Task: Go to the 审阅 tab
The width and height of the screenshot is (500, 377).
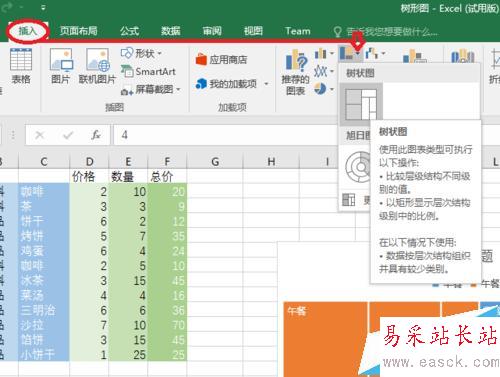Action: [x=212, y=31]
